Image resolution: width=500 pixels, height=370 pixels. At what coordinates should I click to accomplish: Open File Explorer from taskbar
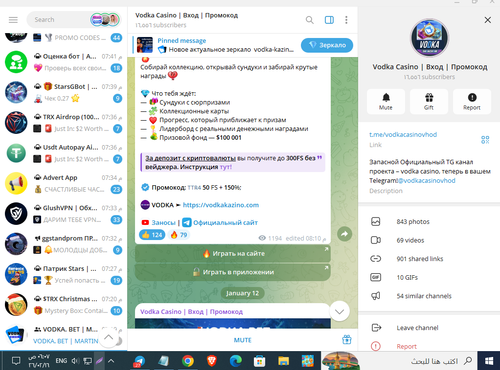click(x=284, y=361)
